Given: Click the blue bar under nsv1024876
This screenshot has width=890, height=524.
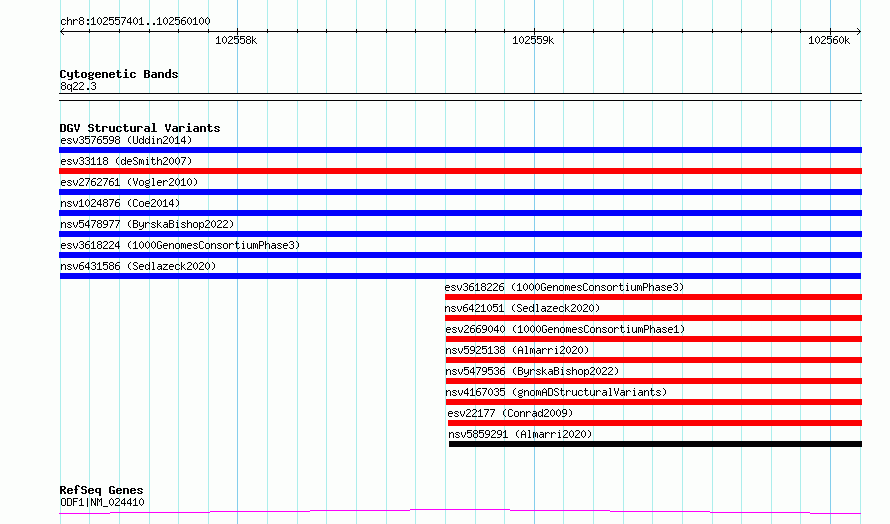Looking at the screenshot, I should coord(460,213).
